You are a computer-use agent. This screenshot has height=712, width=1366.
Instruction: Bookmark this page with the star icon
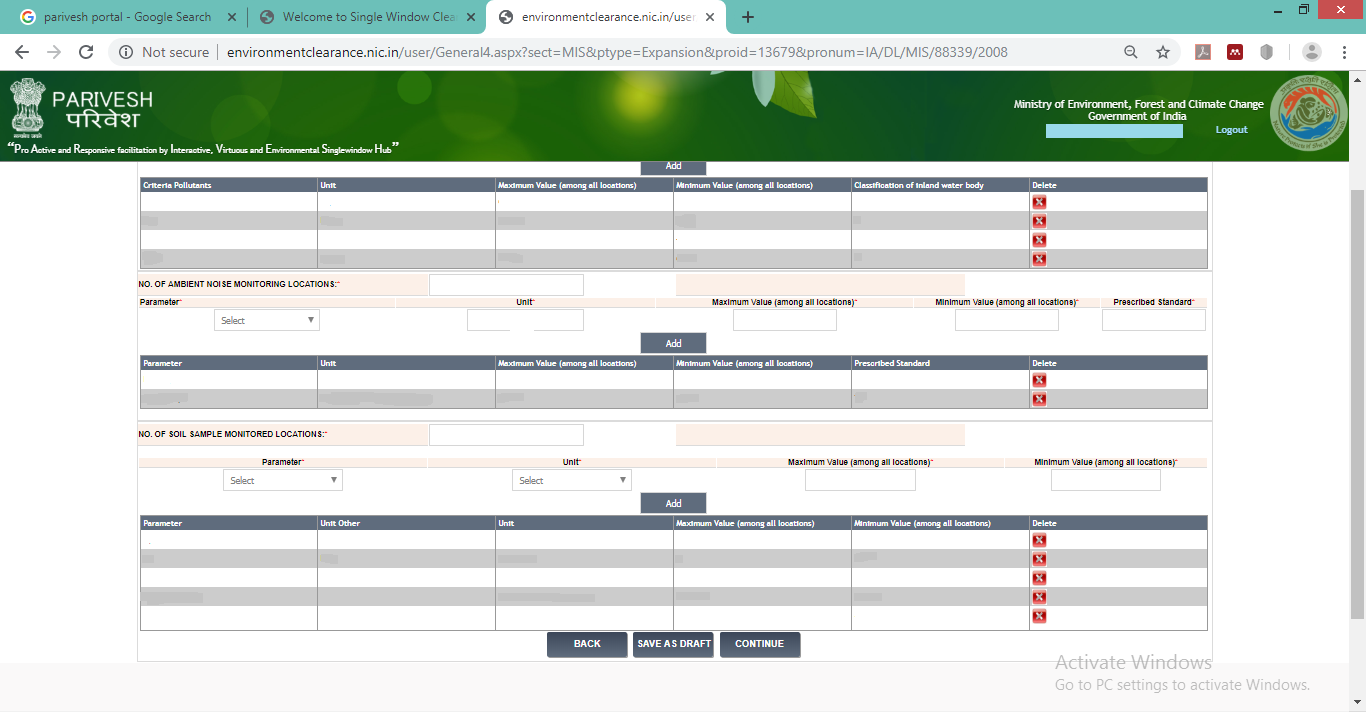click(1163, 52)
